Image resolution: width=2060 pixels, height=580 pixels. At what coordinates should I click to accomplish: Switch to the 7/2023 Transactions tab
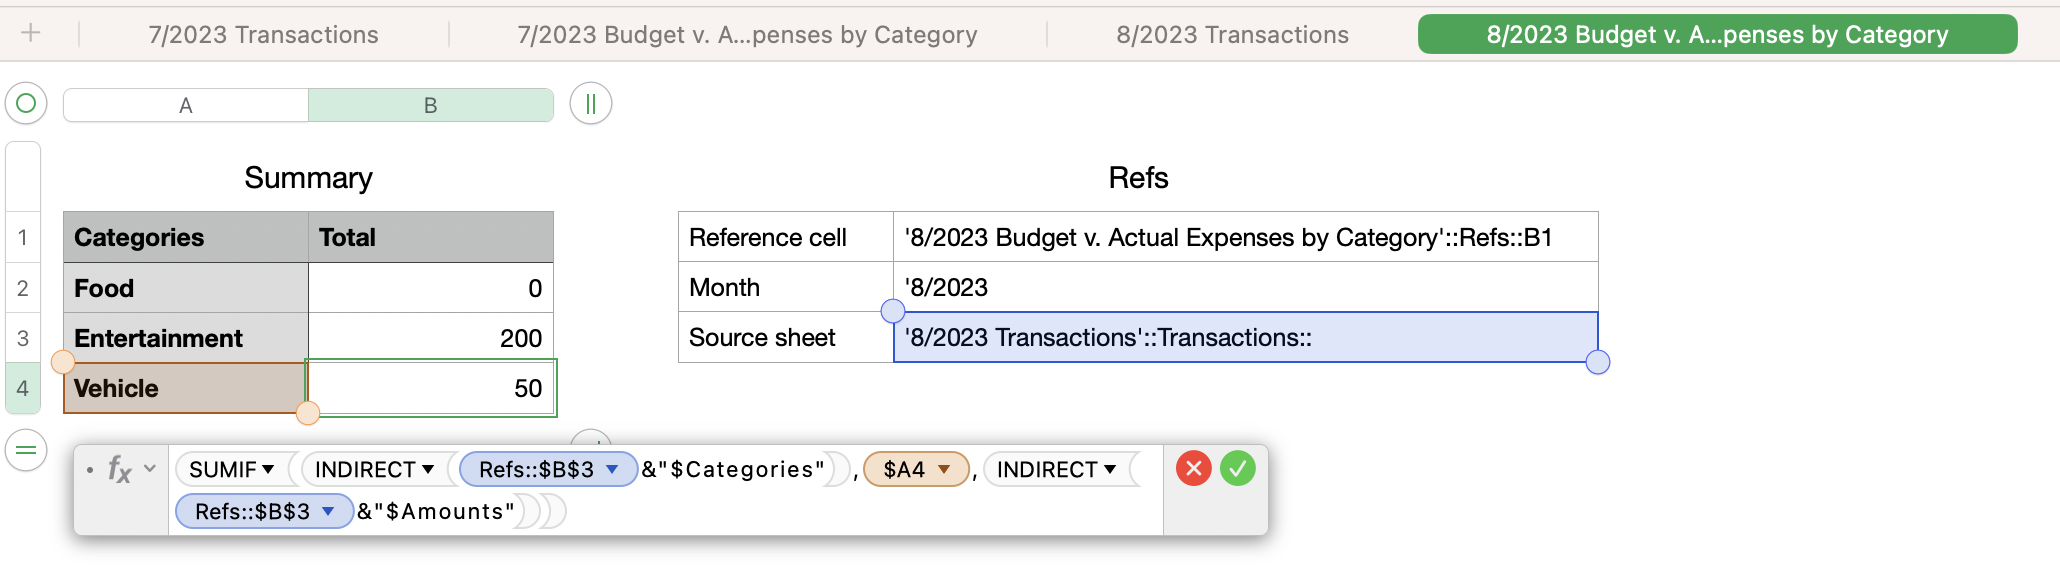point(263,35)
